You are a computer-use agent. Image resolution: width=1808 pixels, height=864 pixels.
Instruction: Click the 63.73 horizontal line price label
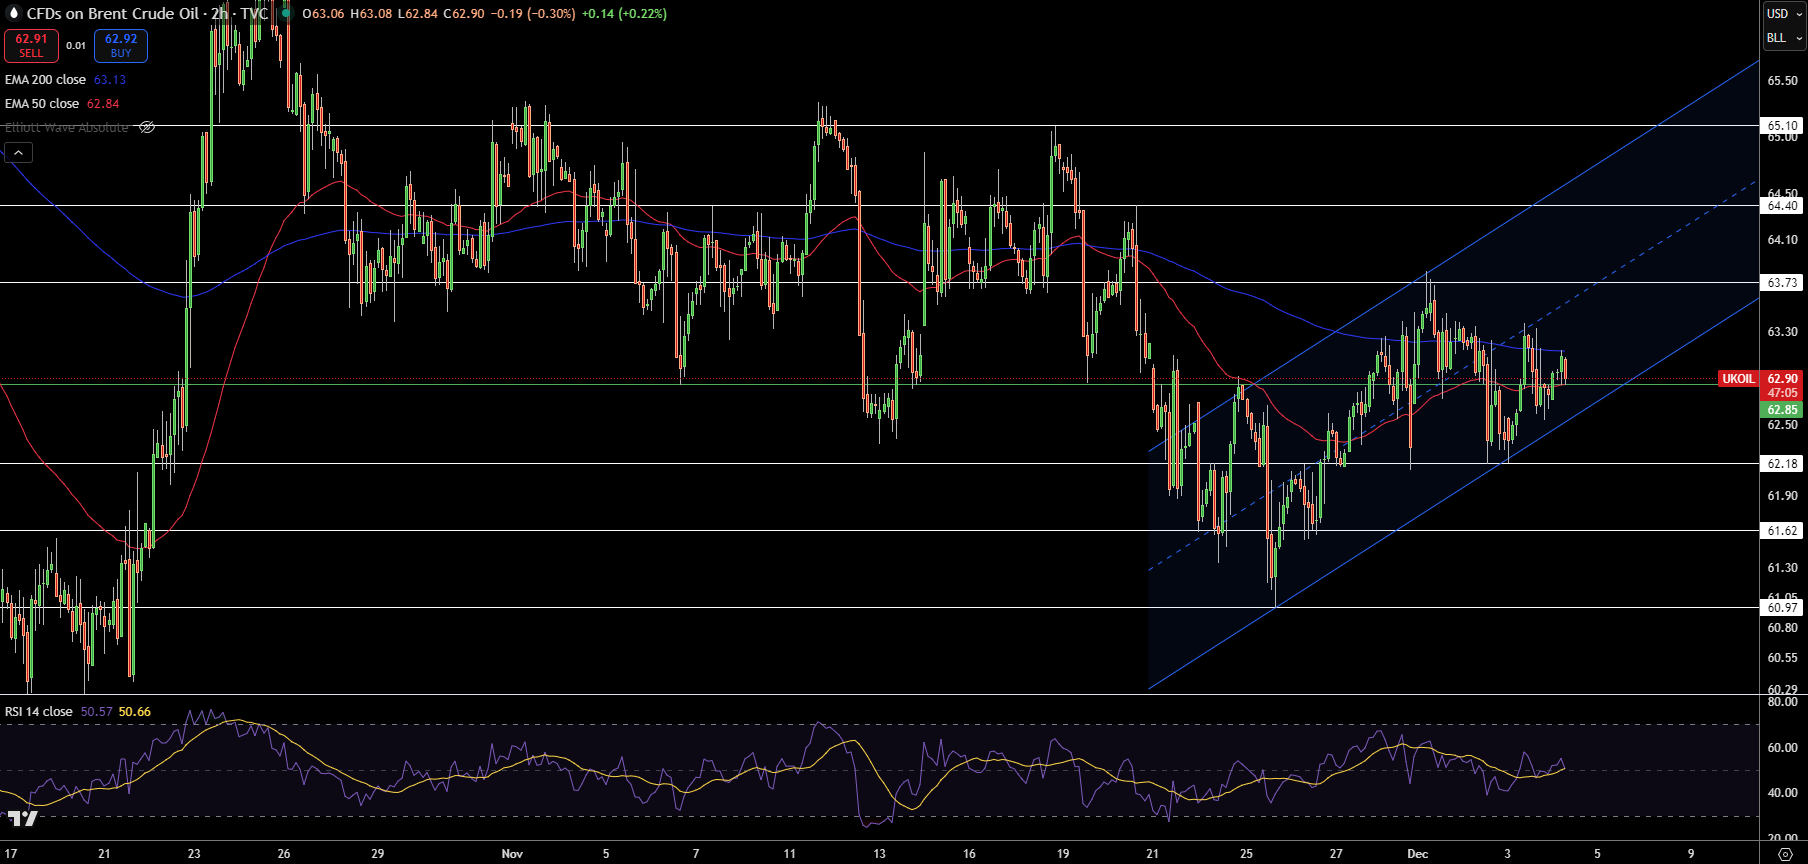[1781, 283]
